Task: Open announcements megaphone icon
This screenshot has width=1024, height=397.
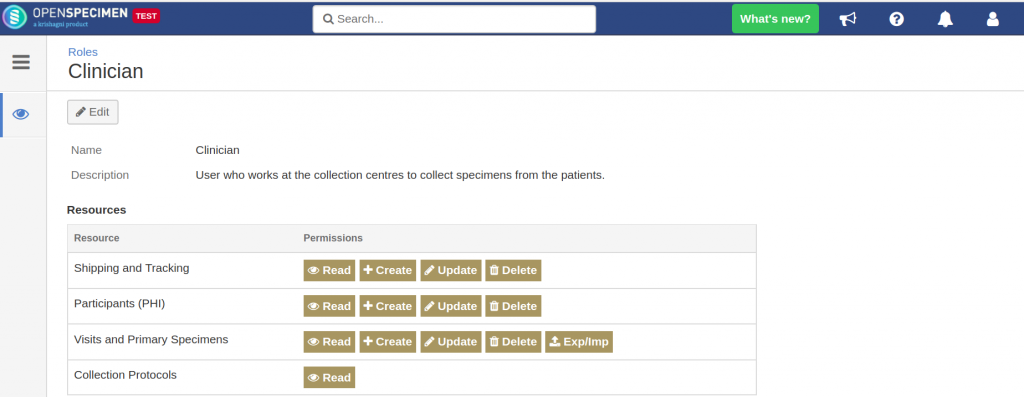Action: coord(848,19)
